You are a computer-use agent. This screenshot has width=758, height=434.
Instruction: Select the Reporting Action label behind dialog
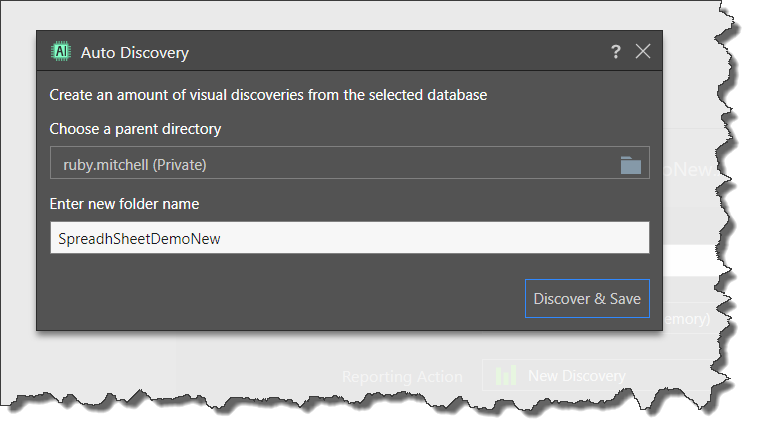pyautogui.click(x=402, y=376)
